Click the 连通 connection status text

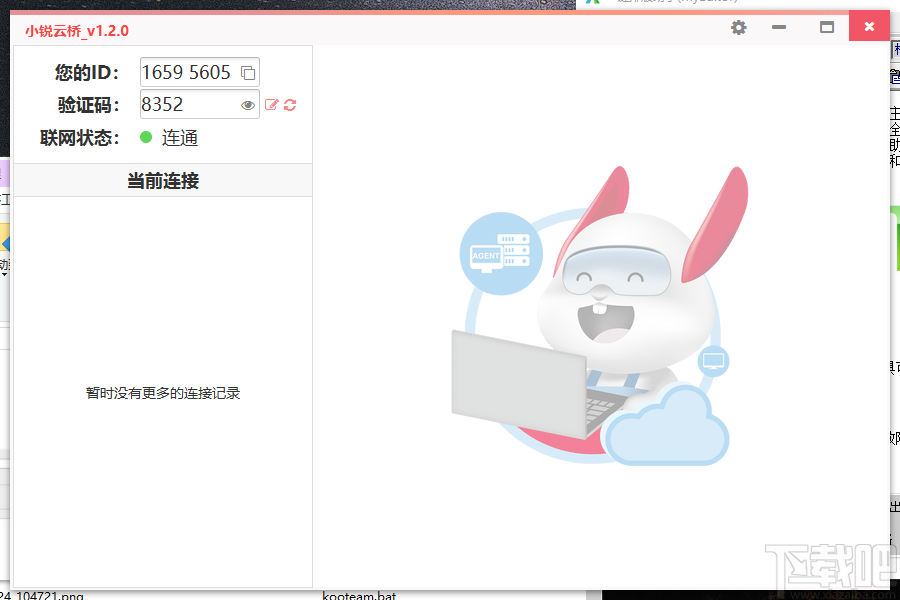coord(180,138)
